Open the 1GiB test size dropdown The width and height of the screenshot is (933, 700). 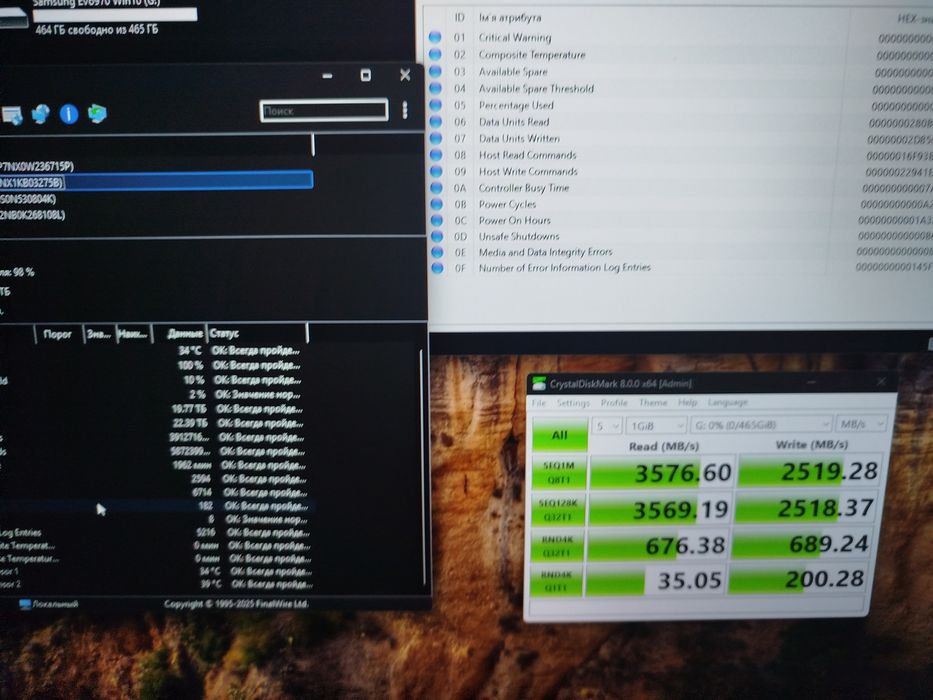point(656,426)
